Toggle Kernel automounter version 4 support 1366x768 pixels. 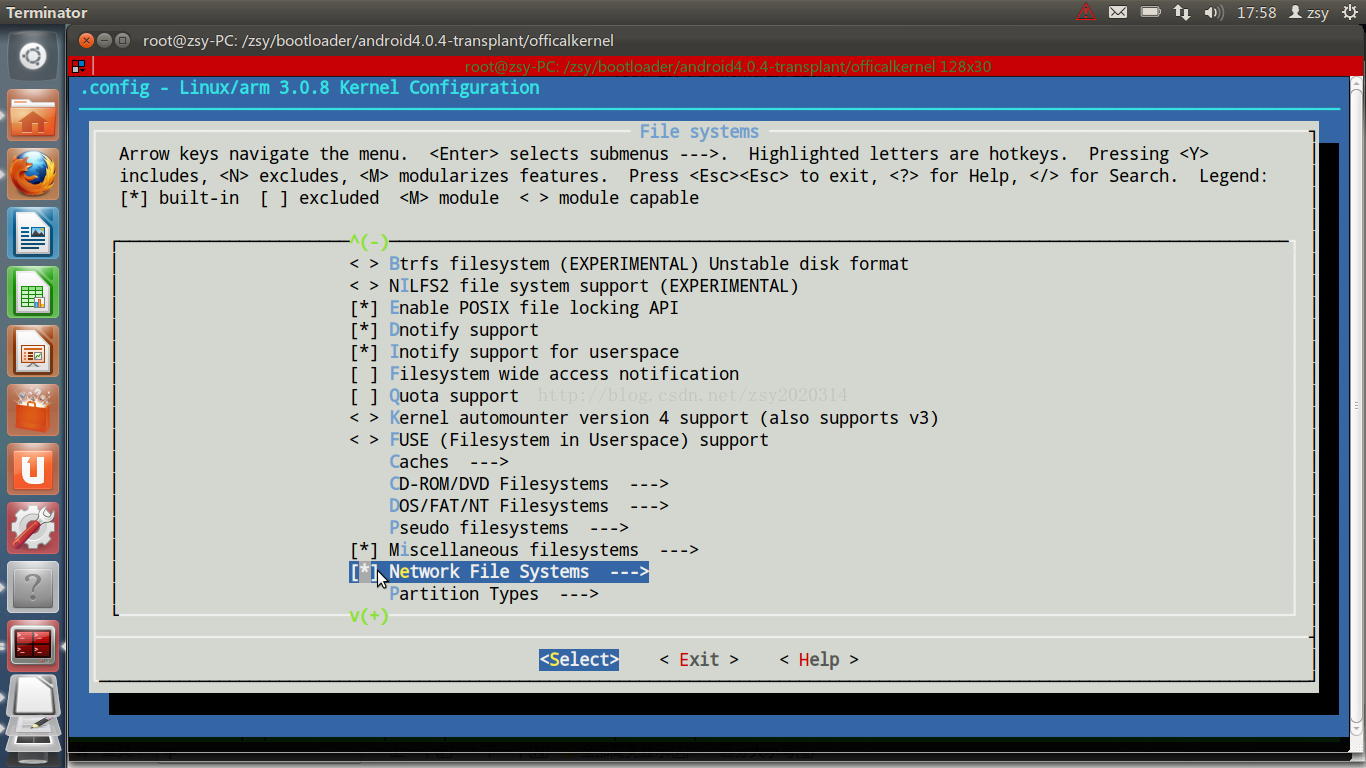(364, 418)
